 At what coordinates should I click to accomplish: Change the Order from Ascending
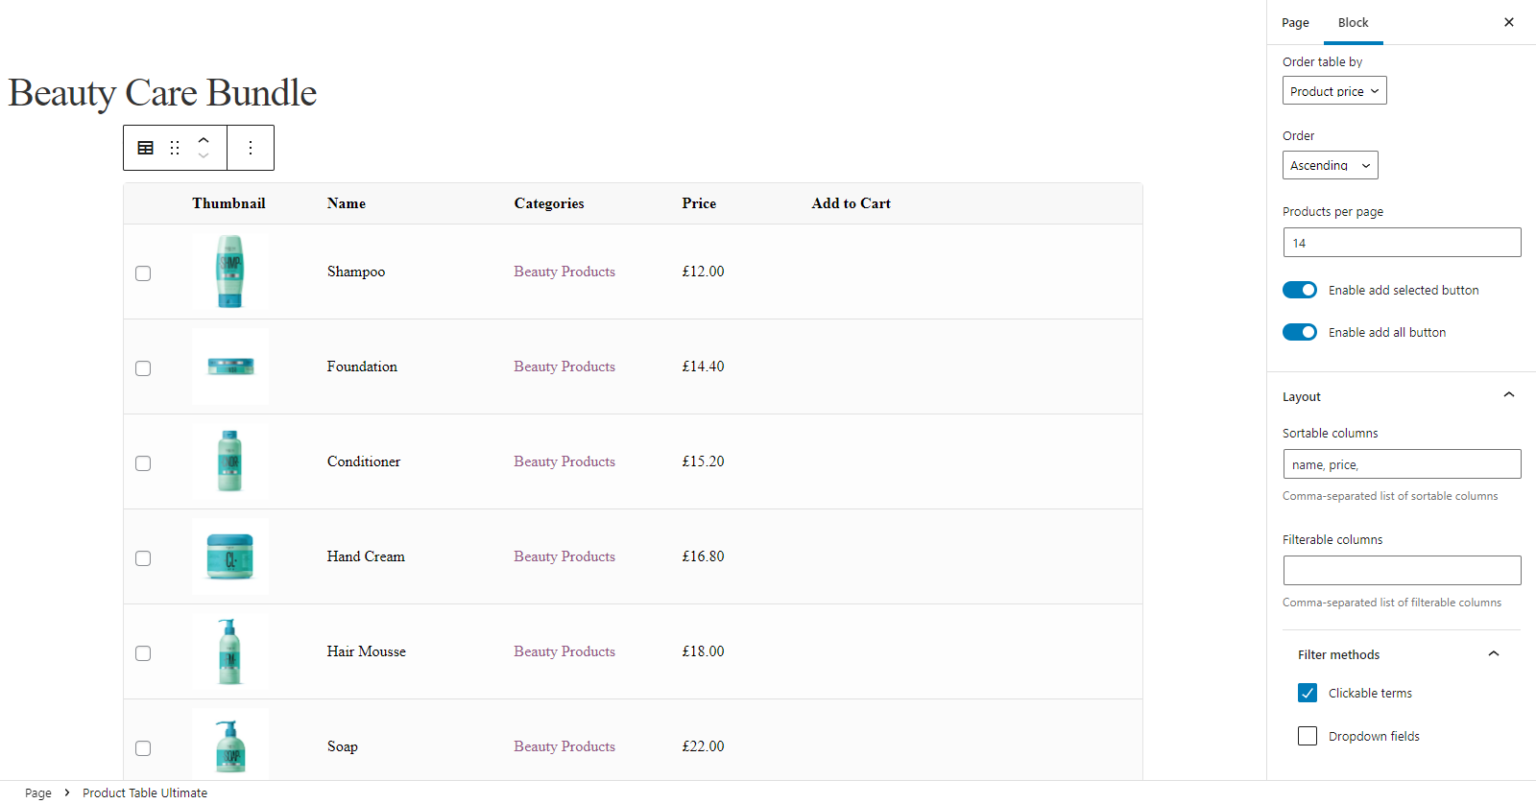(x=1330, y=165)
